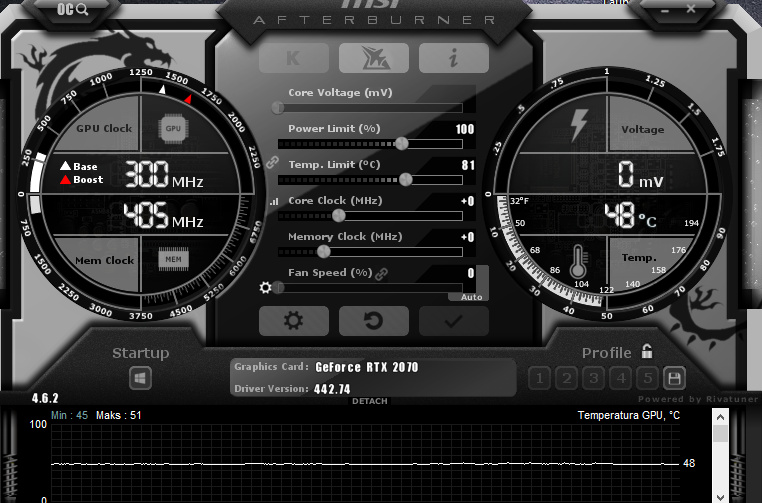762x503 pixels.
Task: Click the Temp. Limit slider knob
Action: tap(406, 179)
